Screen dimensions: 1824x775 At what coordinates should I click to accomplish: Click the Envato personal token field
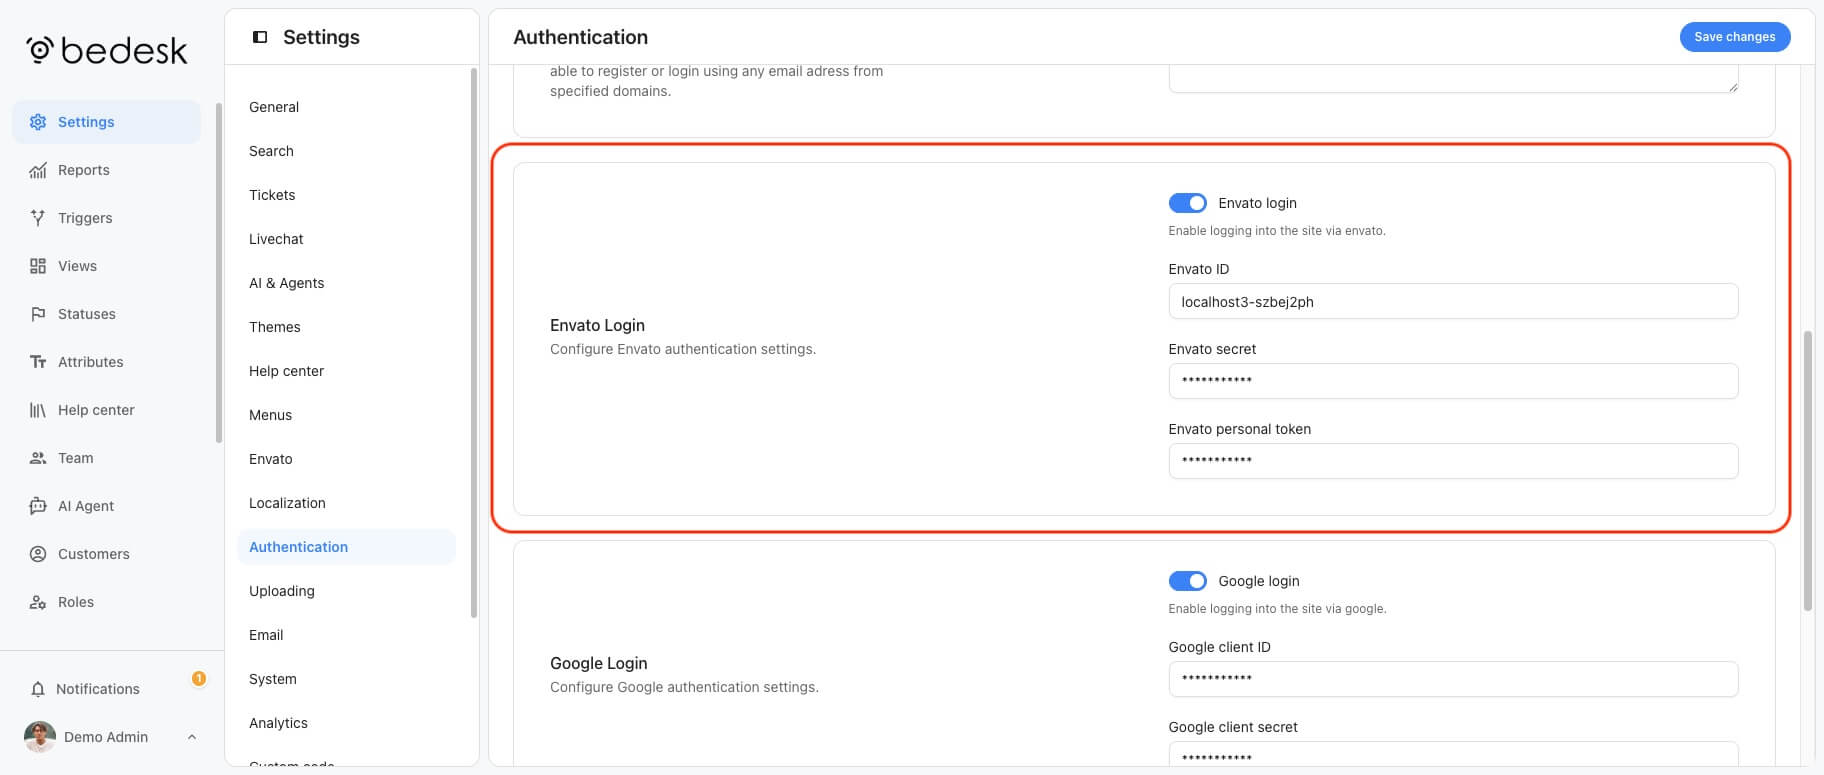click(1453, 461)
